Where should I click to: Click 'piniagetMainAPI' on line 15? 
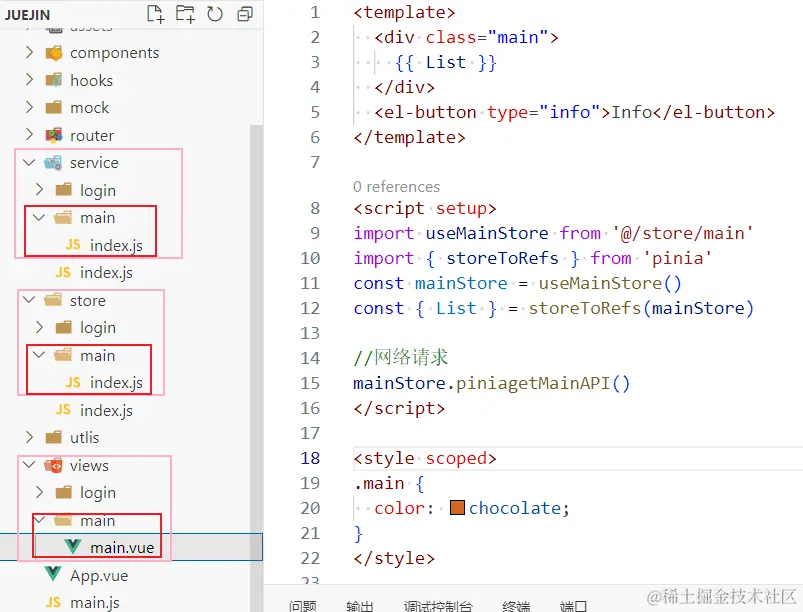(x=533, y=383)
